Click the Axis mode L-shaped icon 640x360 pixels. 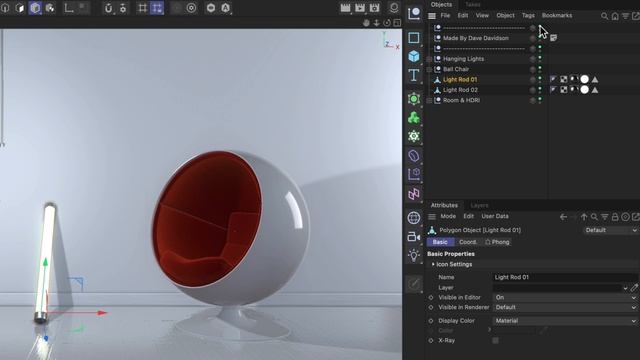69,8
